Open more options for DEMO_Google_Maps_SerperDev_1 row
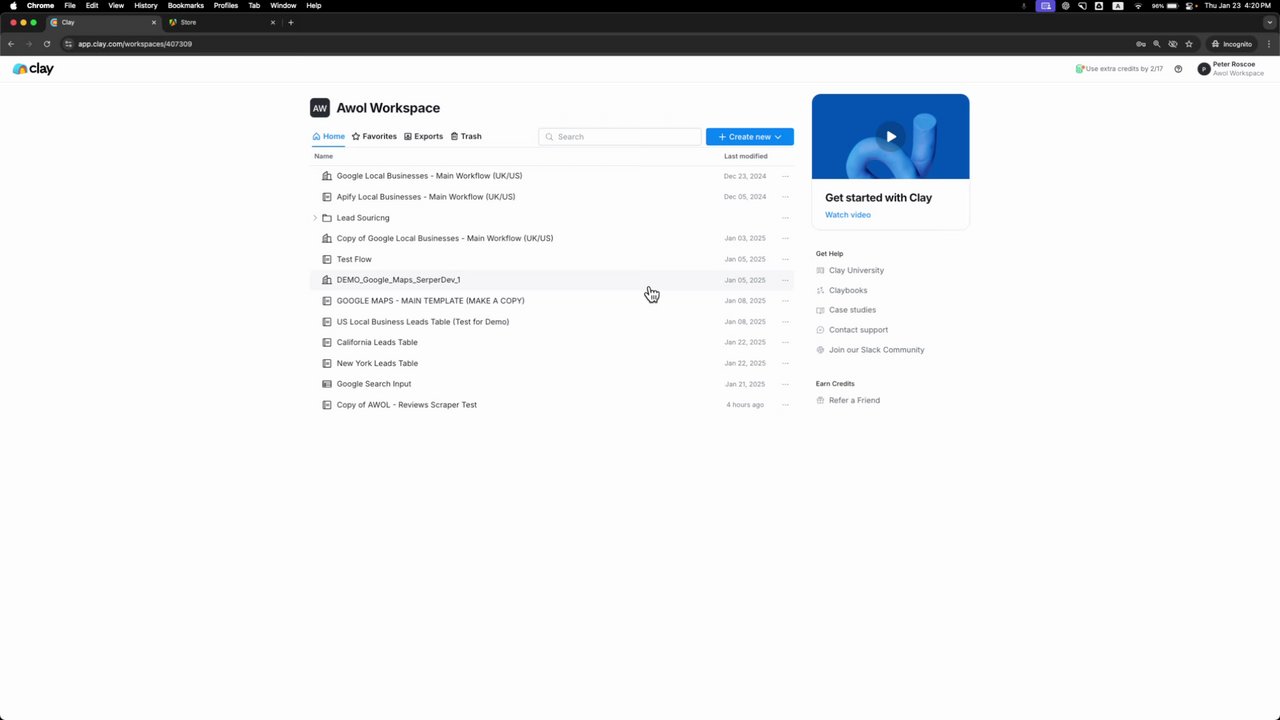 tap(785, 280)
